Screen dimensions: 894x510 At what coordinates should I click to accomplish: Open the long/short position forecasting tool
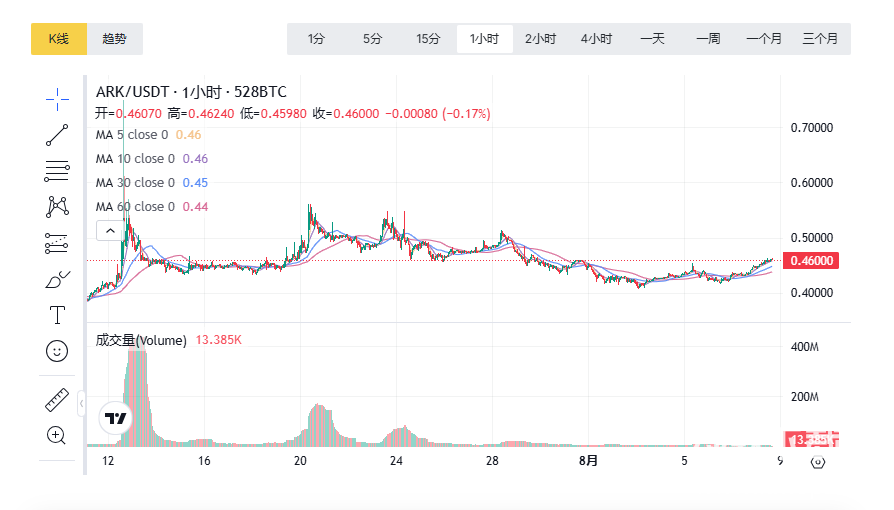coord(57,243)
